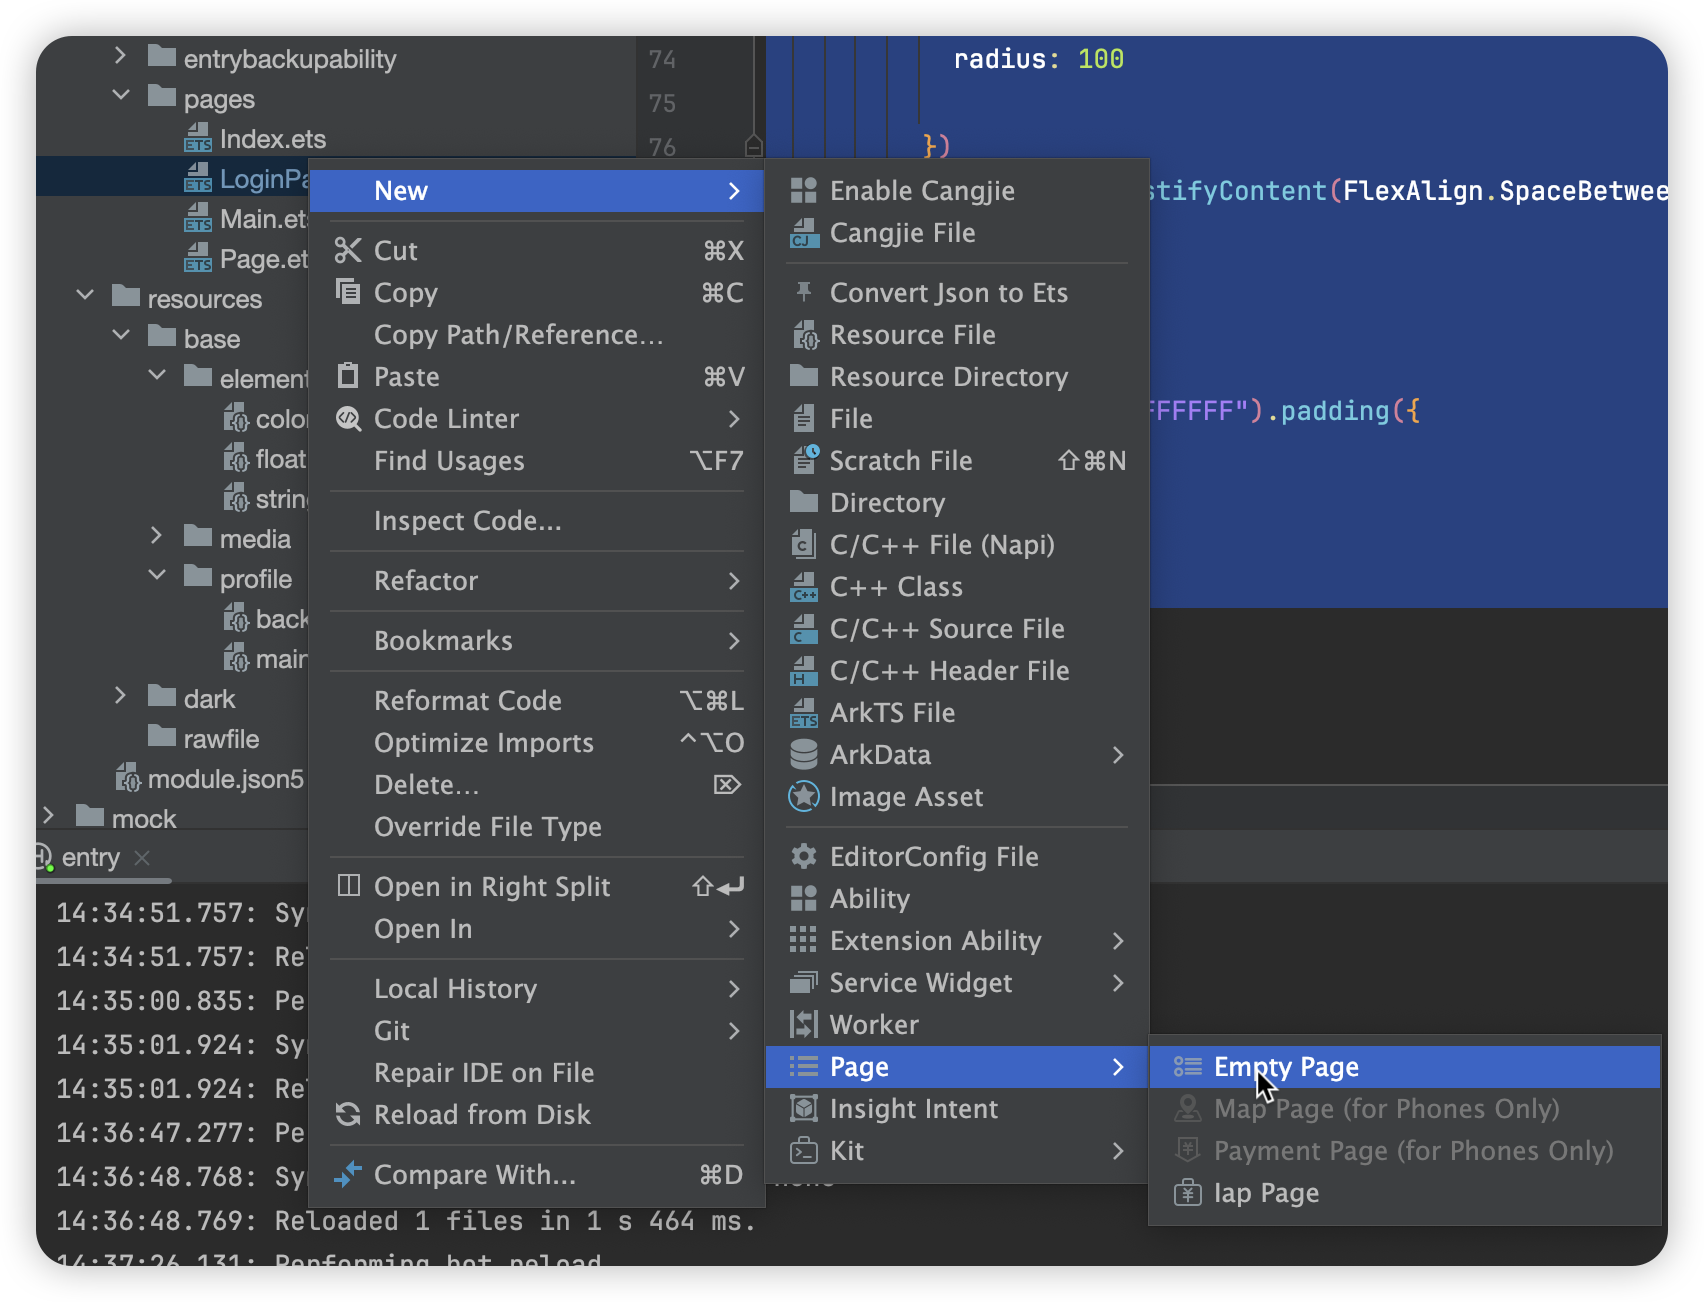Click the Iap Page icon

(1188, 1193)
